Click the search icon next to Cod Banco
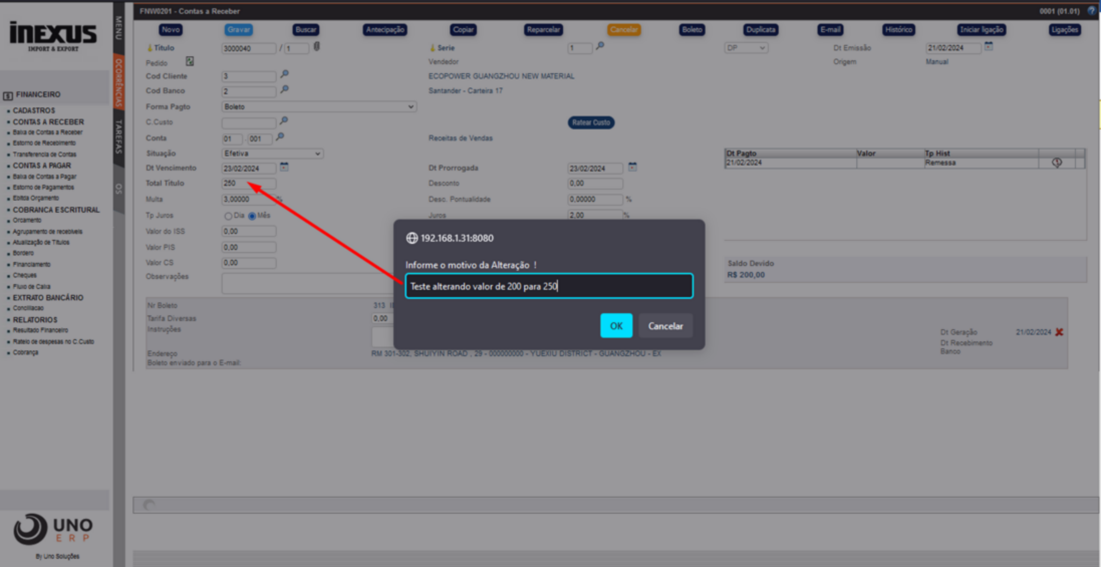Screen dimensions: 1101x567 coord(284,90)
